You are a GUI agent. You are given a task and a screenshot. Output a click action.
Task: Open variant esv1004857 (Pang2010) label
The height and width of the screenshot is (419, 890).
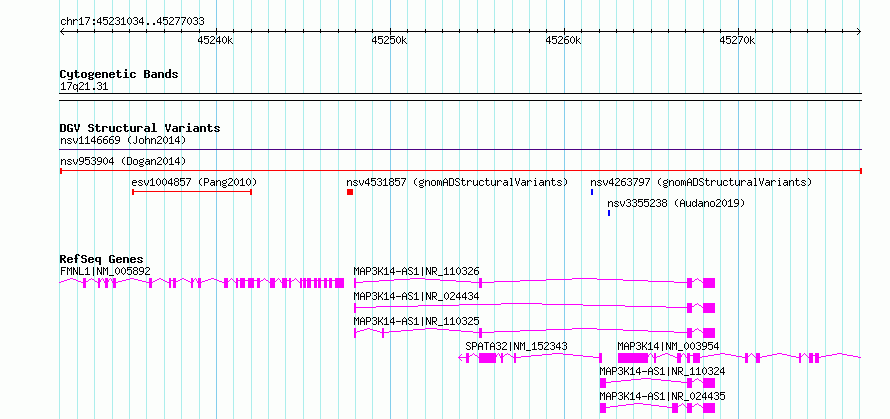pyautogui.click(x=195, y=182)
